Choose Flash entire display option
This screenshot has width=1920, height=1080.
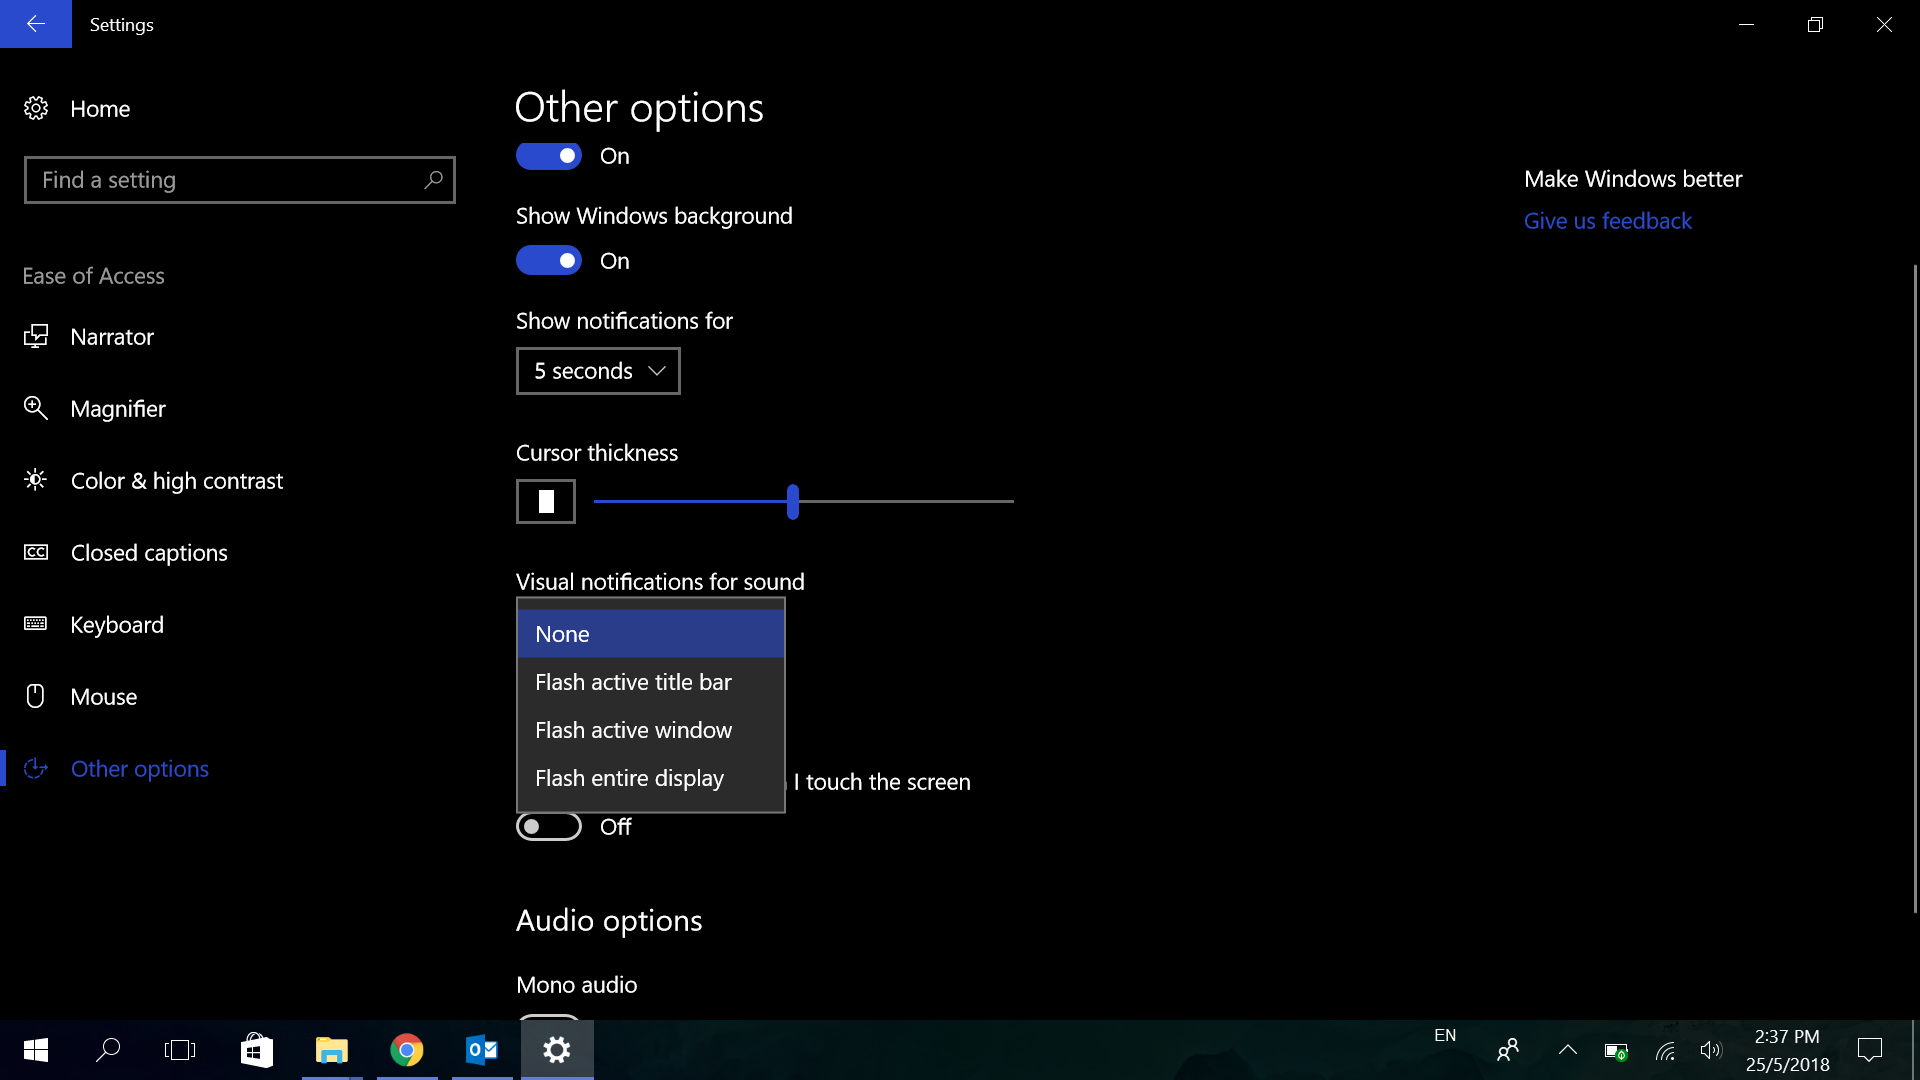point(629,778)
